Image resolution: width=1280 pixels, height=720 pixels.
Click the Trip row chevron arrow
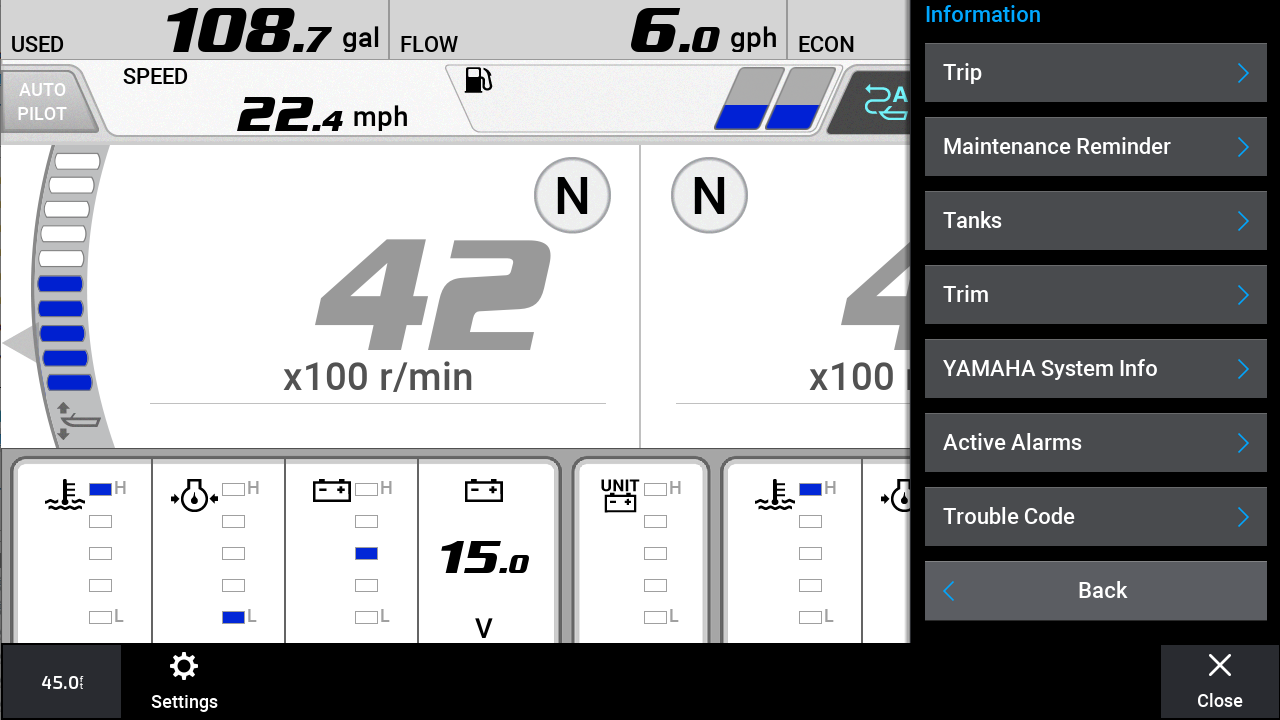coord(1243,73)
